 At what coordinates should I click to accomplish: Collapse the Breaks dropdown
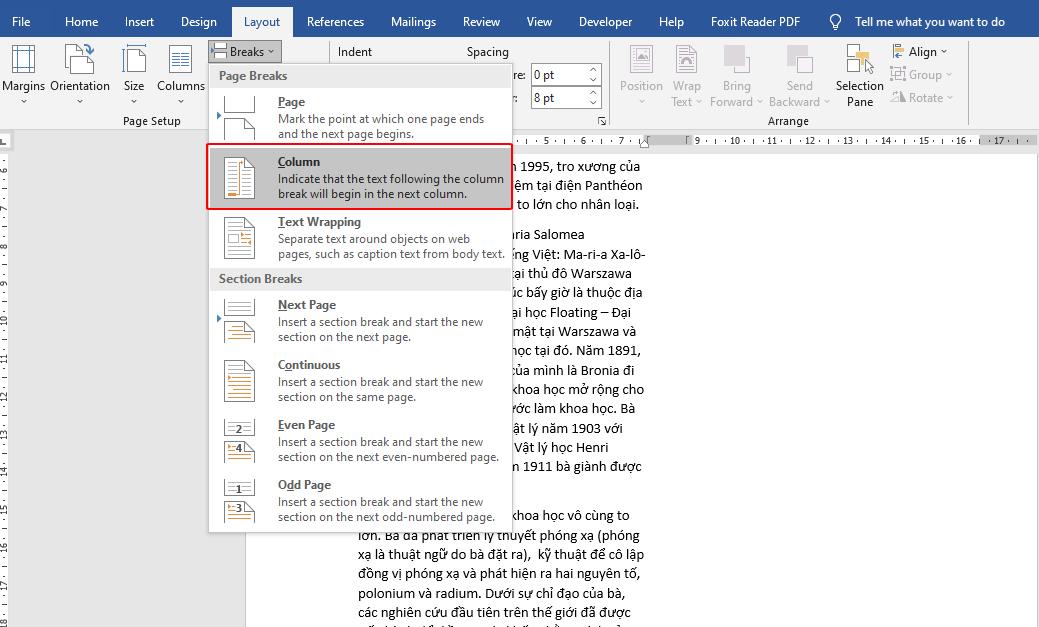click(243, 51)
